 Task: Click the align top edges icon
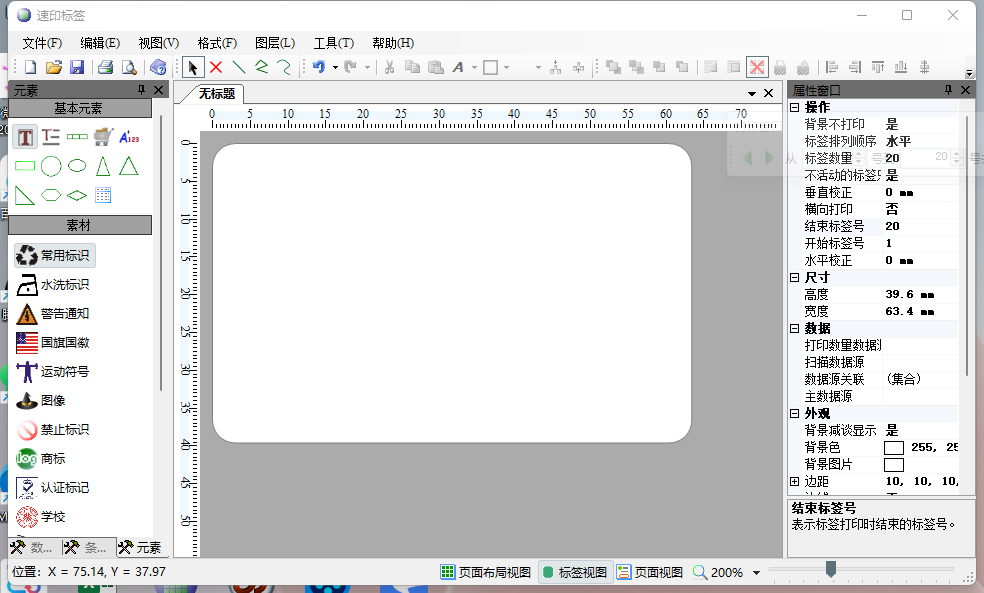pos(878,67)
